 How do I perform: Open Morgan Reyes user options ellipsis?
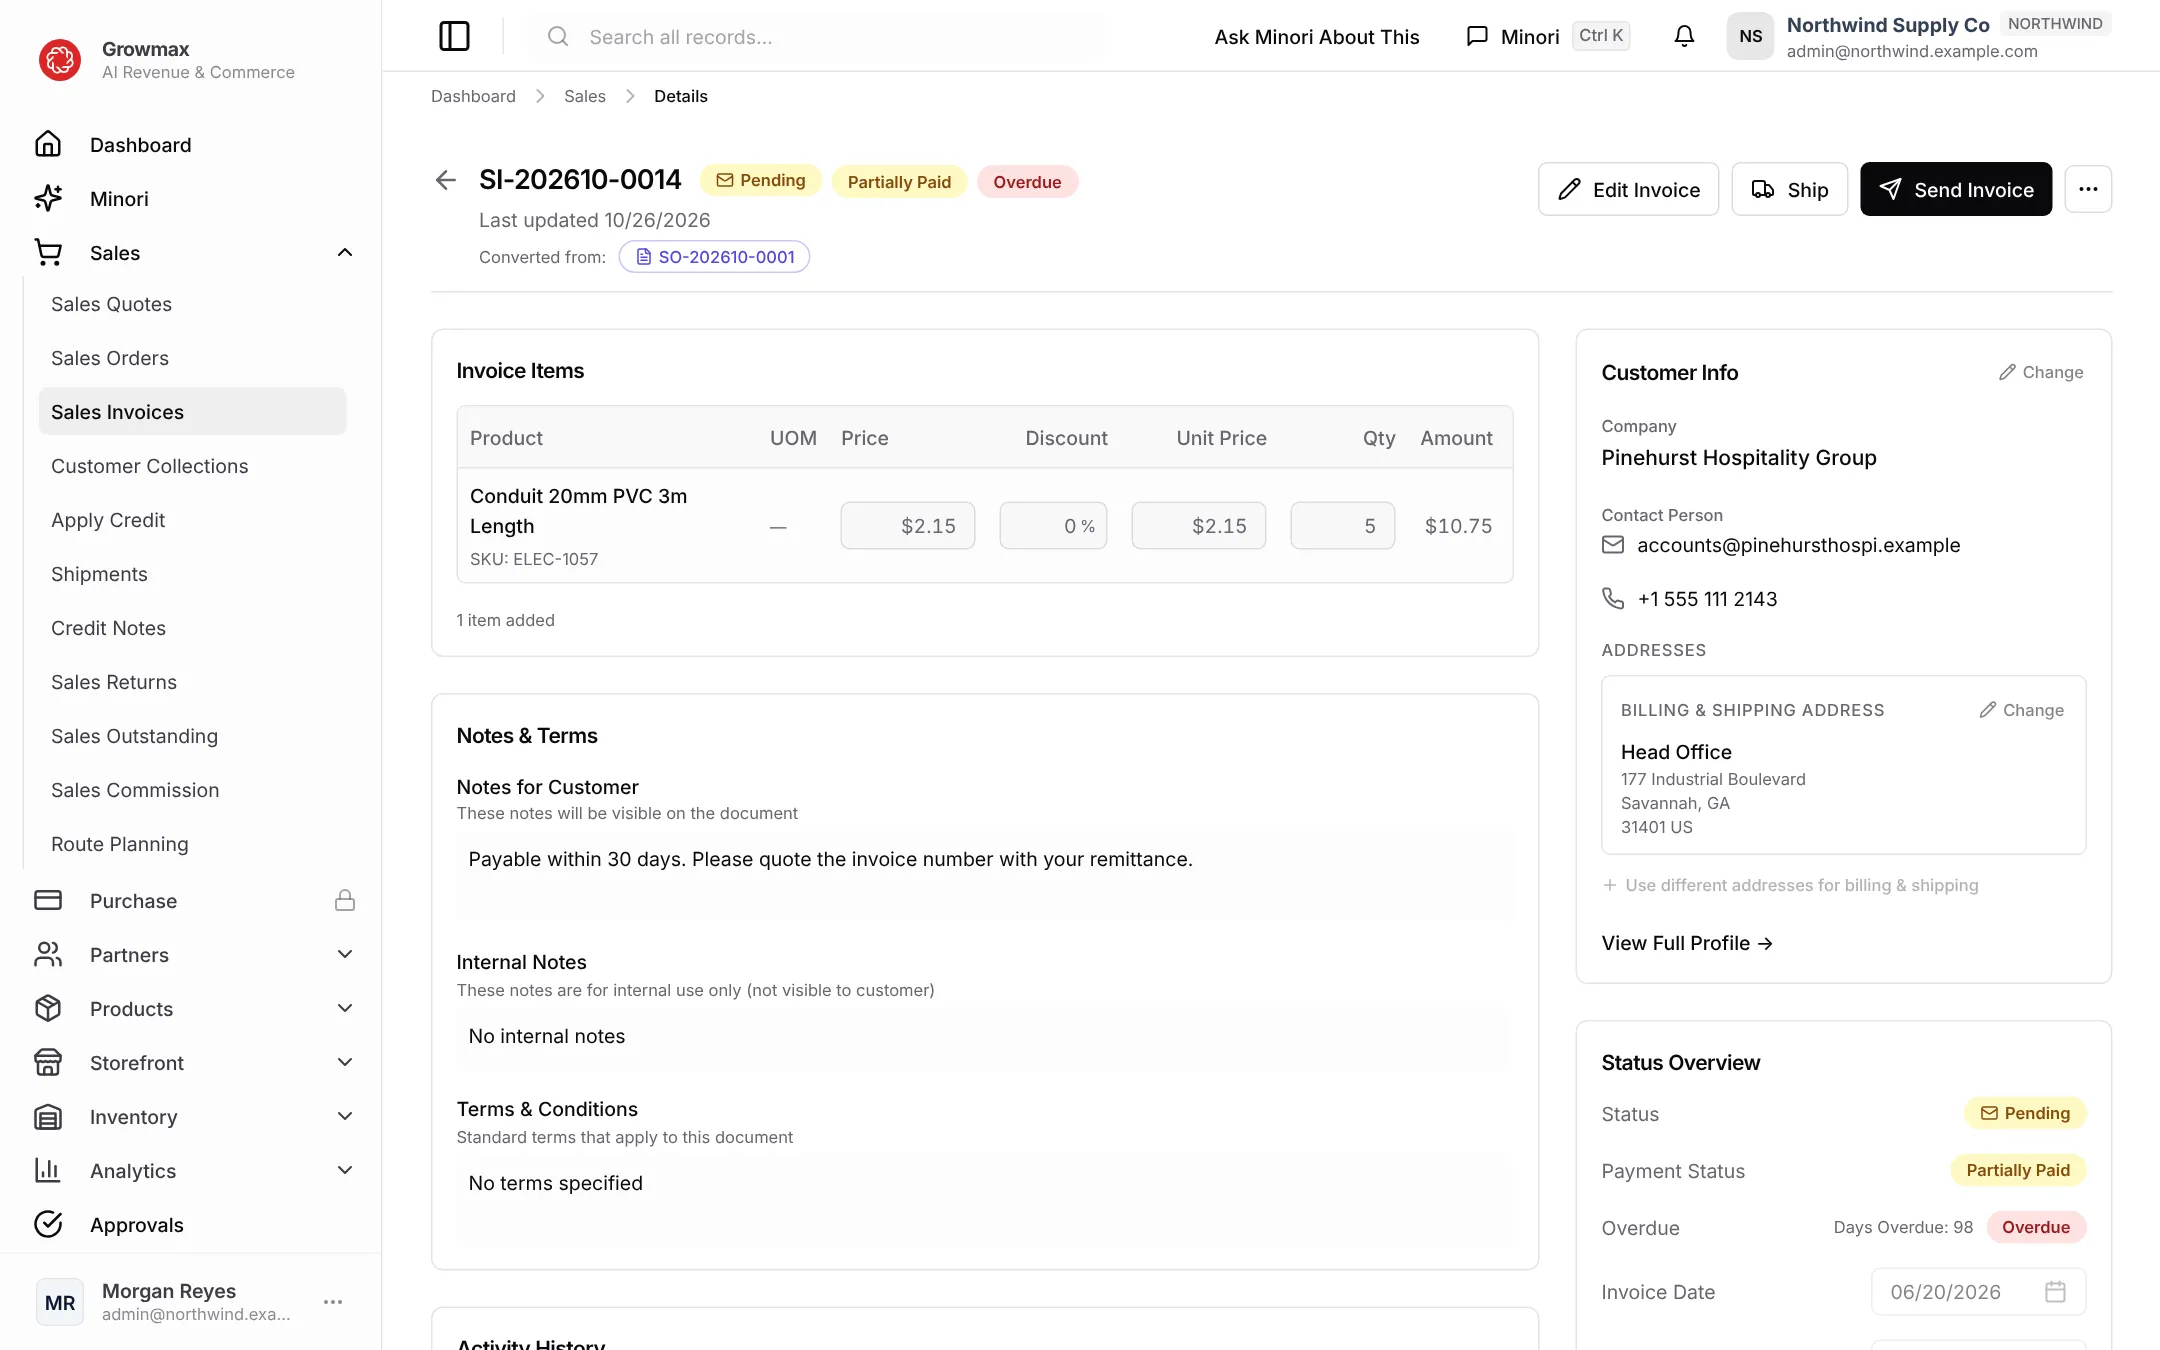point(333,1302)
